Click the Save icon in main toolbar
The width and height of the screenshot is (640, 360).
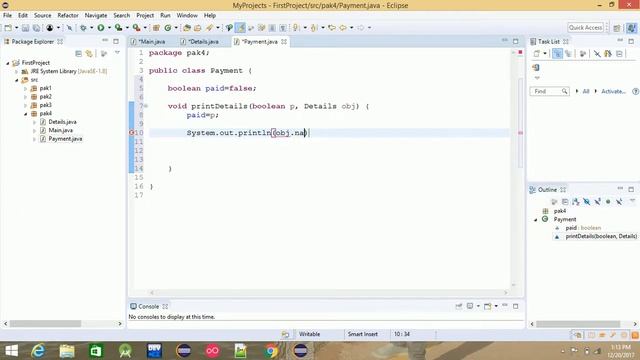tap(25, 28)
